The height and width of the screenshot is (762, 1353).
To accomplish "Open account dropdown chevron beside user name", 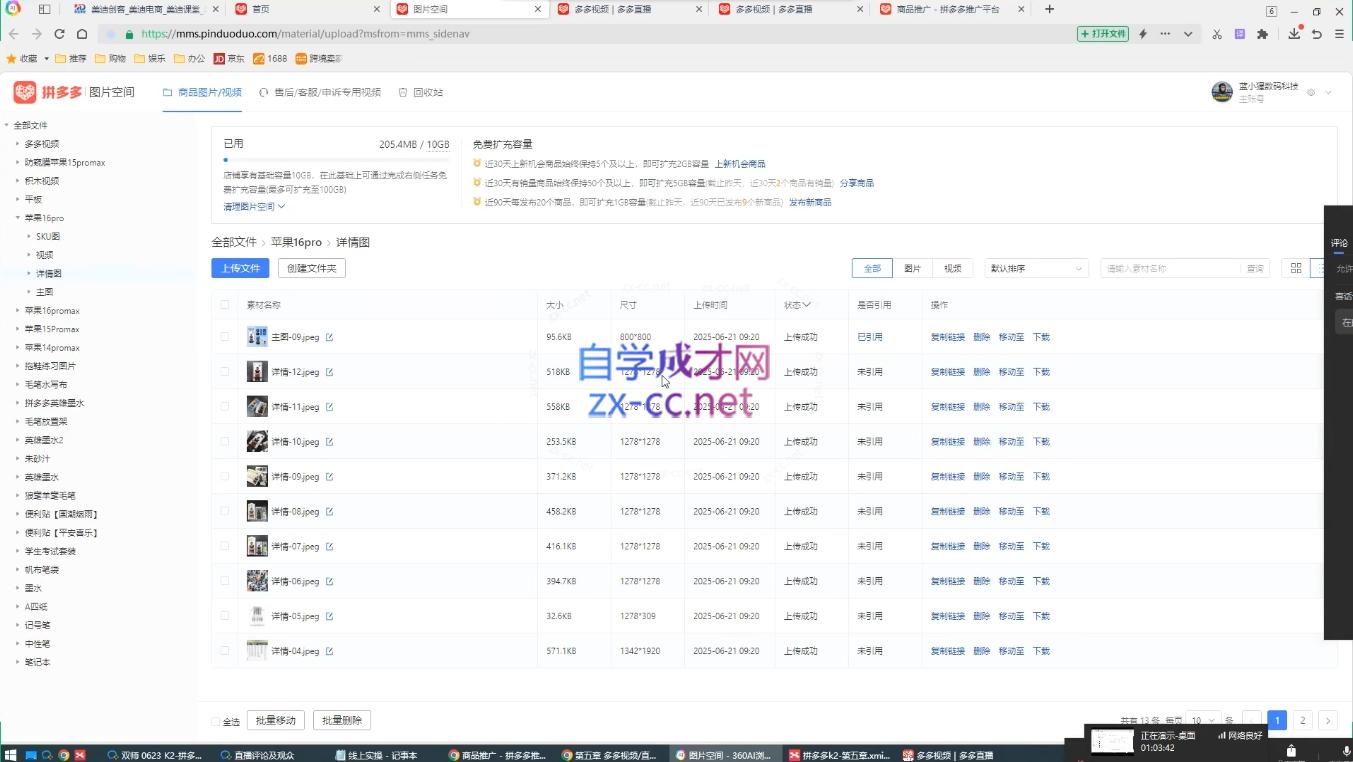I will click(x=1328, y=92).
